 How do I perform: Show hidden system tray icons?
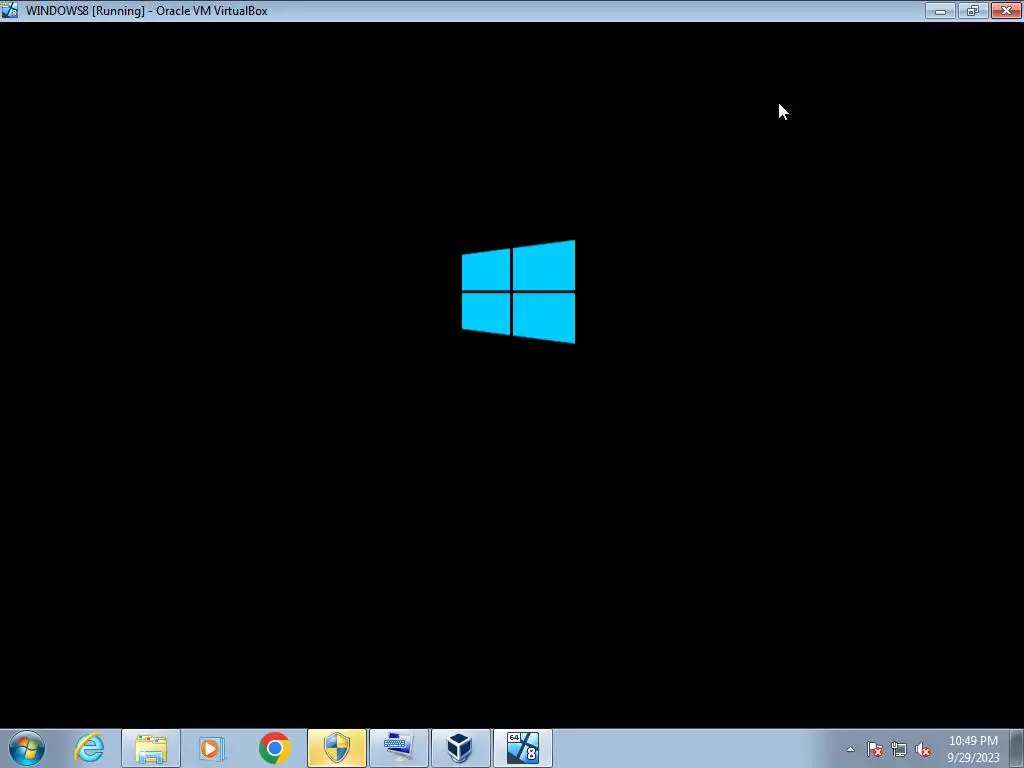[x=850, y=749]
